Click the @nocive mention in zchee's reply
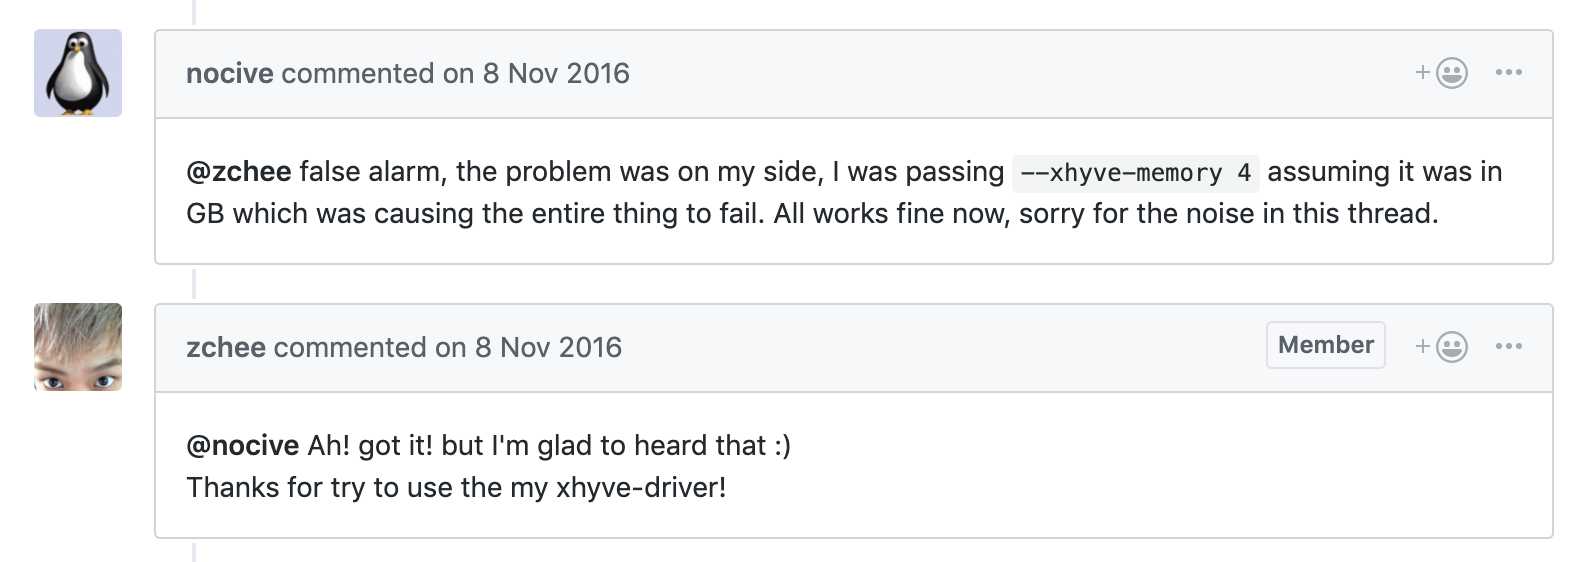 [x=242, y=446]
